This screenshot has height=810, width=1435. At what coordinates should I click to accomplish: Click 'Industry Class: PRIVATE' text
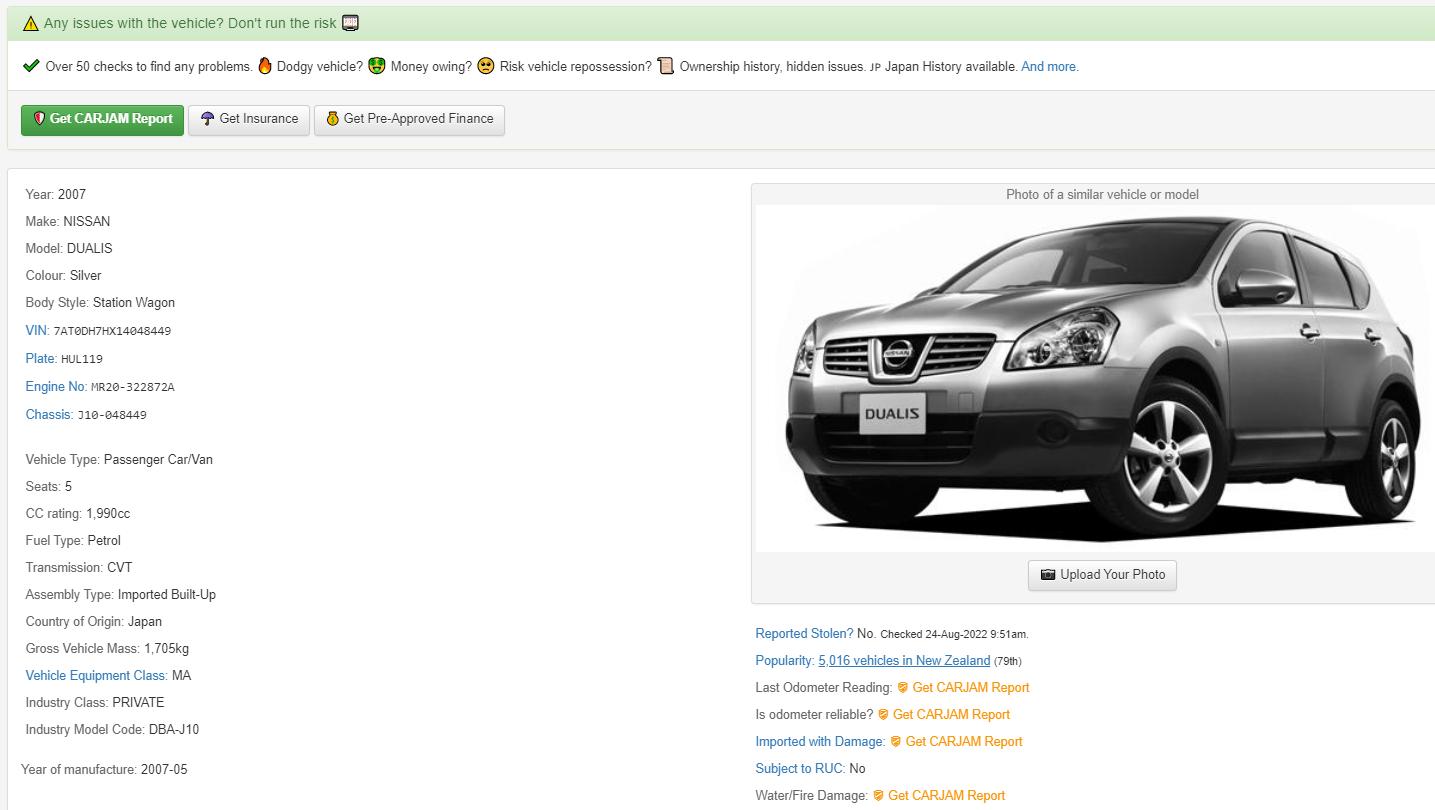tap(95, 703)
